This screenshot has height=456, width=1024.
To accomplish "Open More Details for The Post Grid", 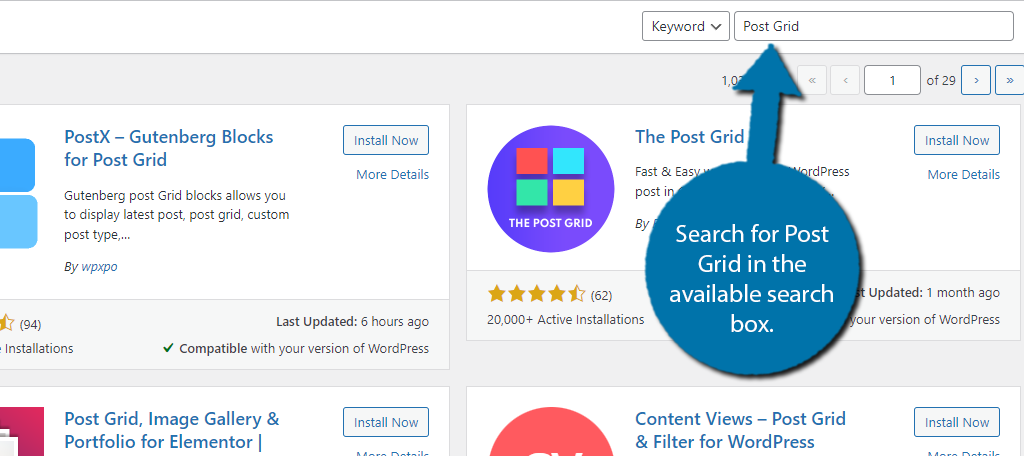I will pos(963,174).
